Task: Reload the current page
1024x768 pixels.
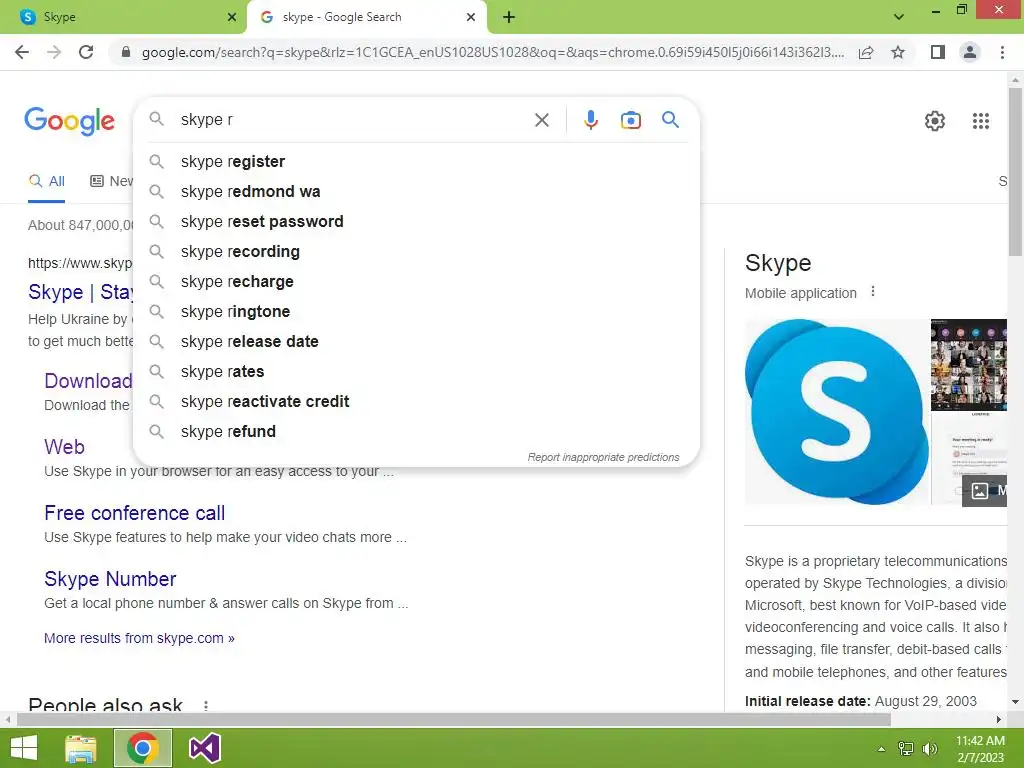Action: click(x=86, y=52)
